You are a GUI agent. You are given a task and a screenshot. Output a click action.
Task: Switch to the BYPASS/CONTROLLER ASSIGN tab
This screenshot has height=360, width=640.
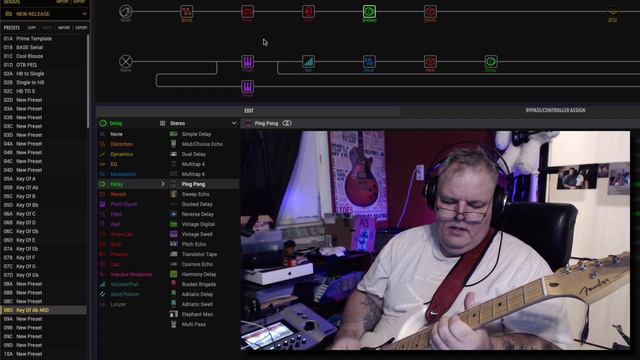(555, 110)
